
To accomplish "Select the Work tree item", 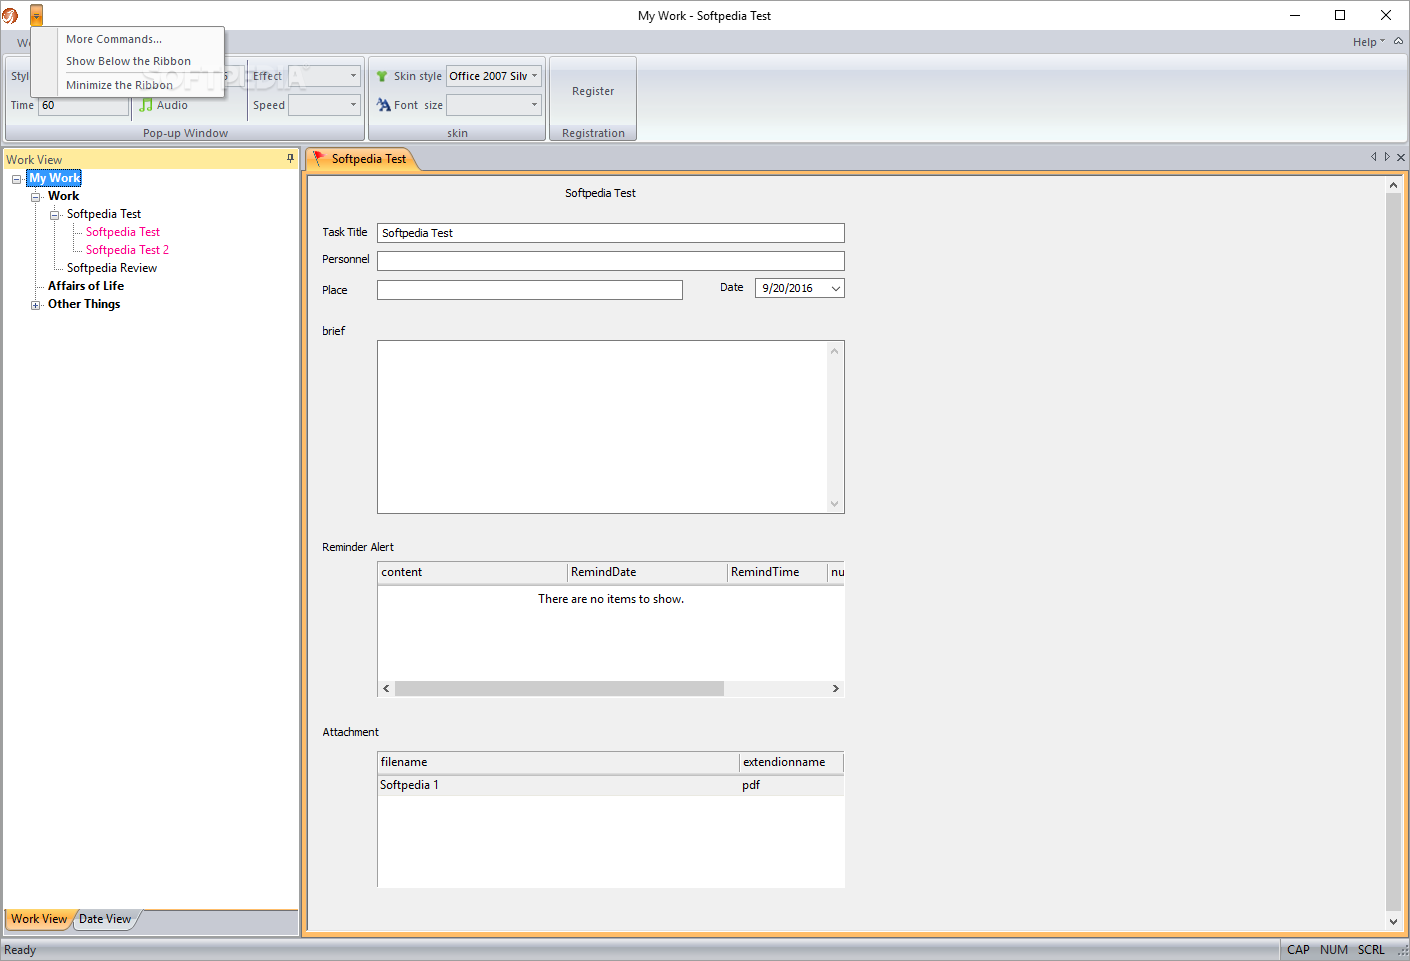I will (x=63, y=196).
